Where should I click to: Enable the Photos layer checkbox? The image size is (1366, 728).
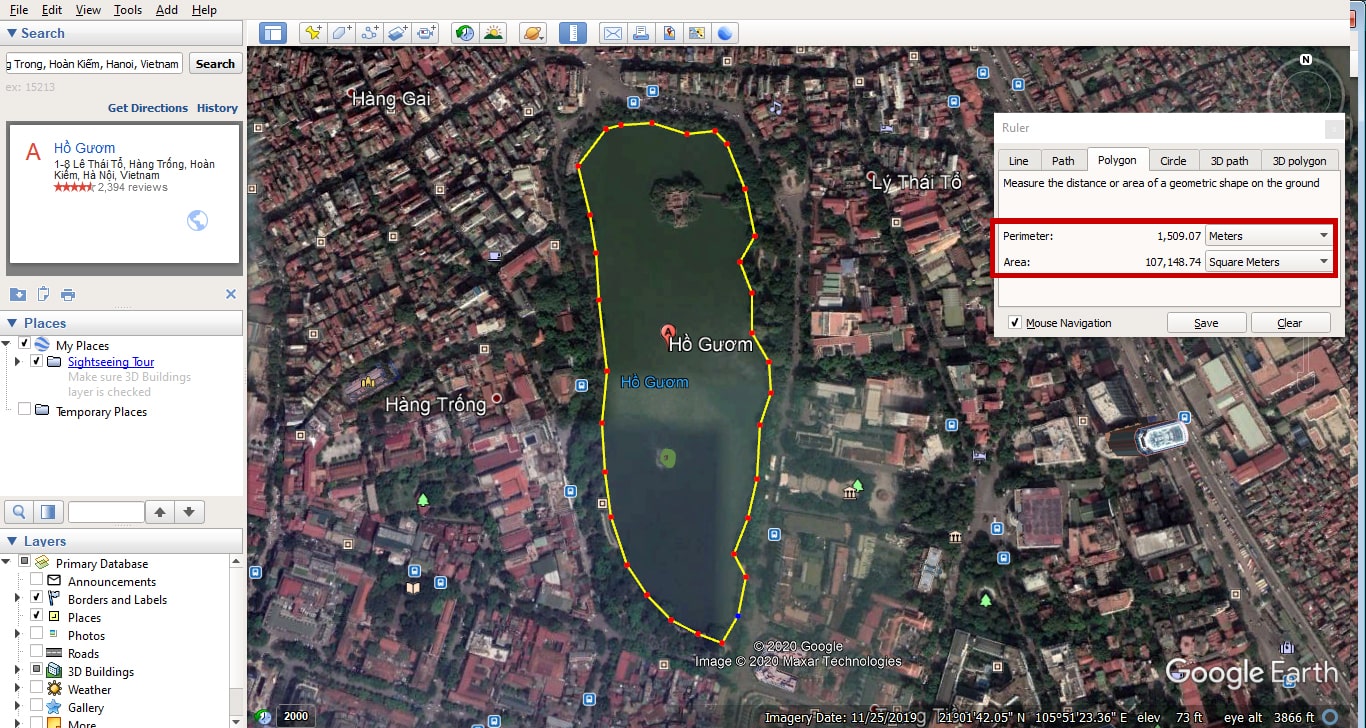(37, 633)
